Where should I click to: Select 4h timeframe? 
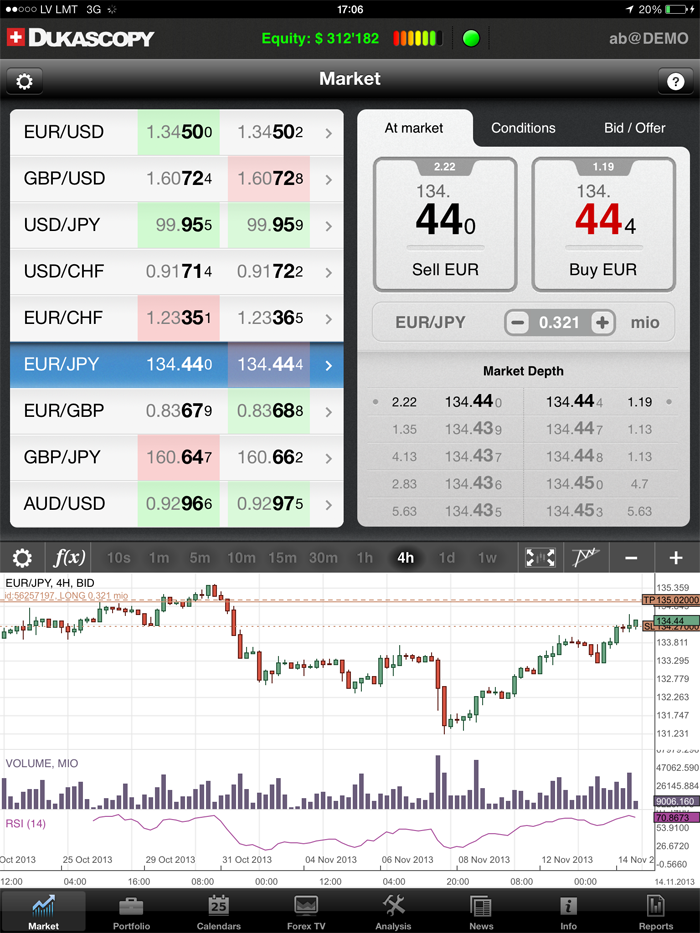point(405,558)
